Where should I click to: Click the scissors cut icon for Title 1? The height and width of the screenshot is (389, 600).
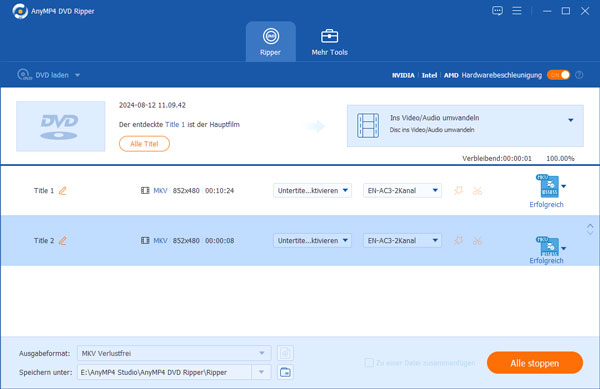[477, 190]
